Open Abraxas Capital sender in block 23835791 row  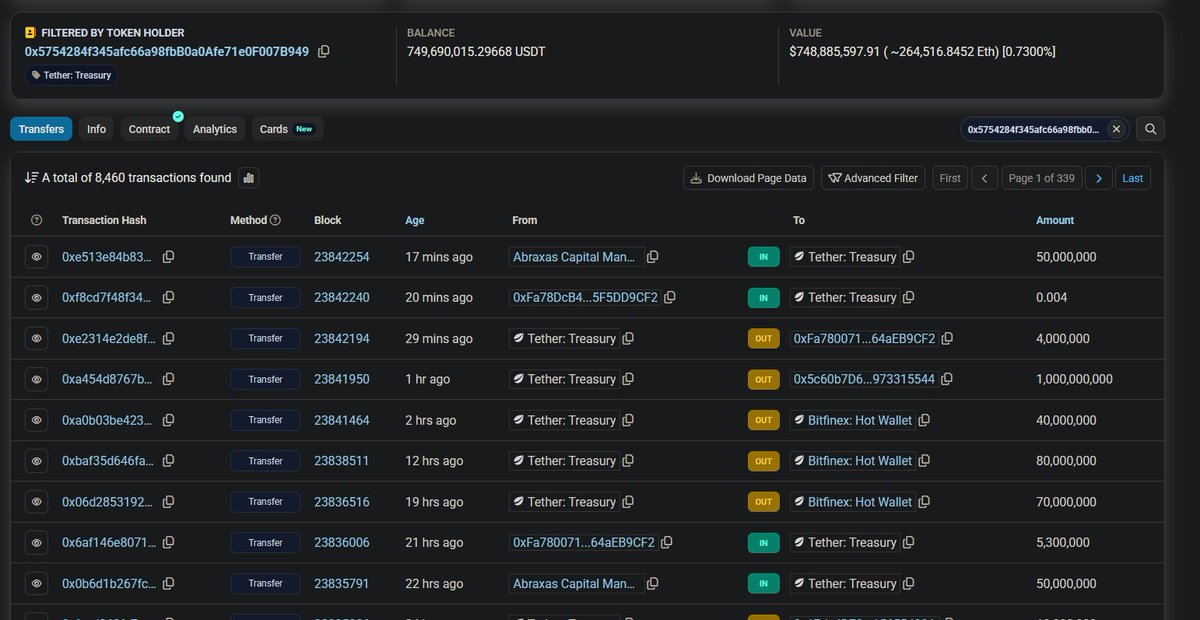click(574, 584)
